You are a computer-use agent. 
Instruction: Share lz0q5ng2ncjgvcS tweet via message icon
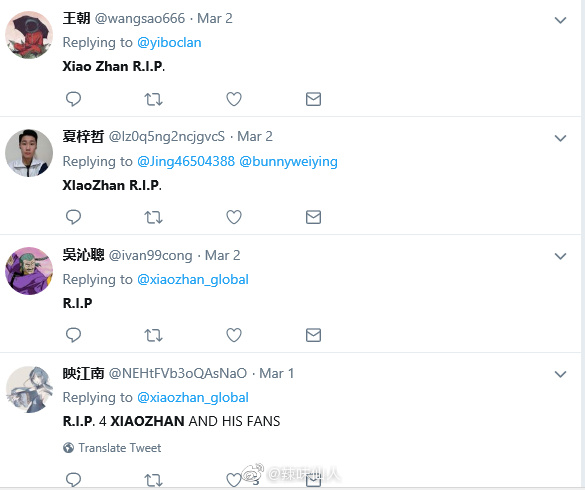(313, 217)
